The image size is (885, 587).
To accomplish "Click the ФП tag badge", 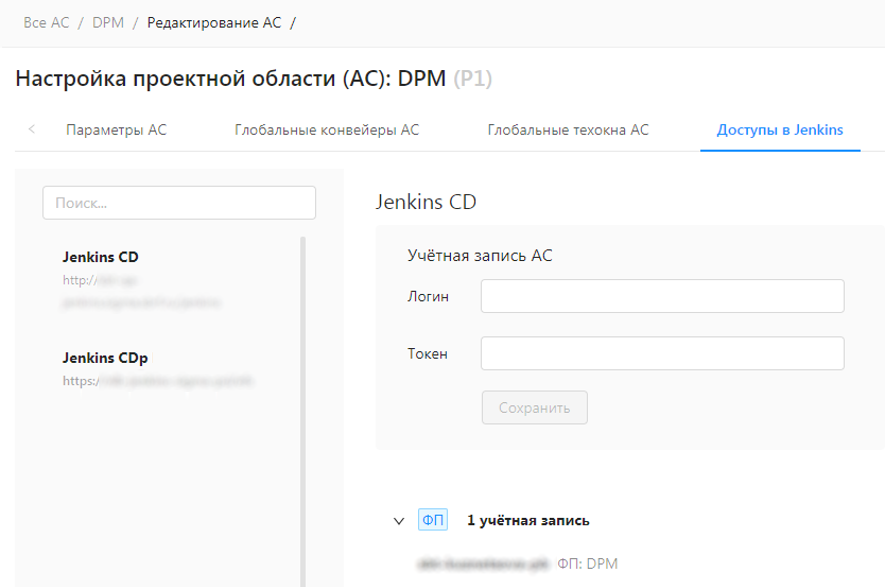I will [432, 520].
